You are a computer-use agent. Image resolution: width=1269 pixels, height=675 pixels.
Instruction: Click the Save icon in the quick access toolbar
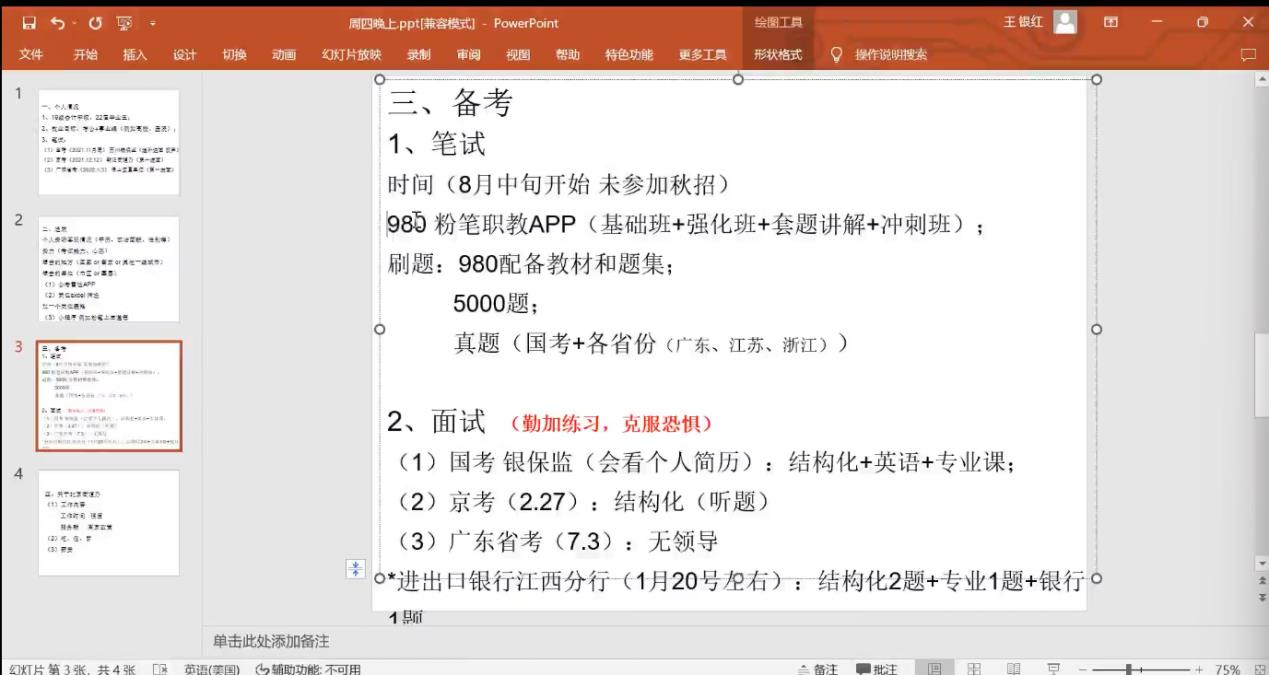click(28, 22)
